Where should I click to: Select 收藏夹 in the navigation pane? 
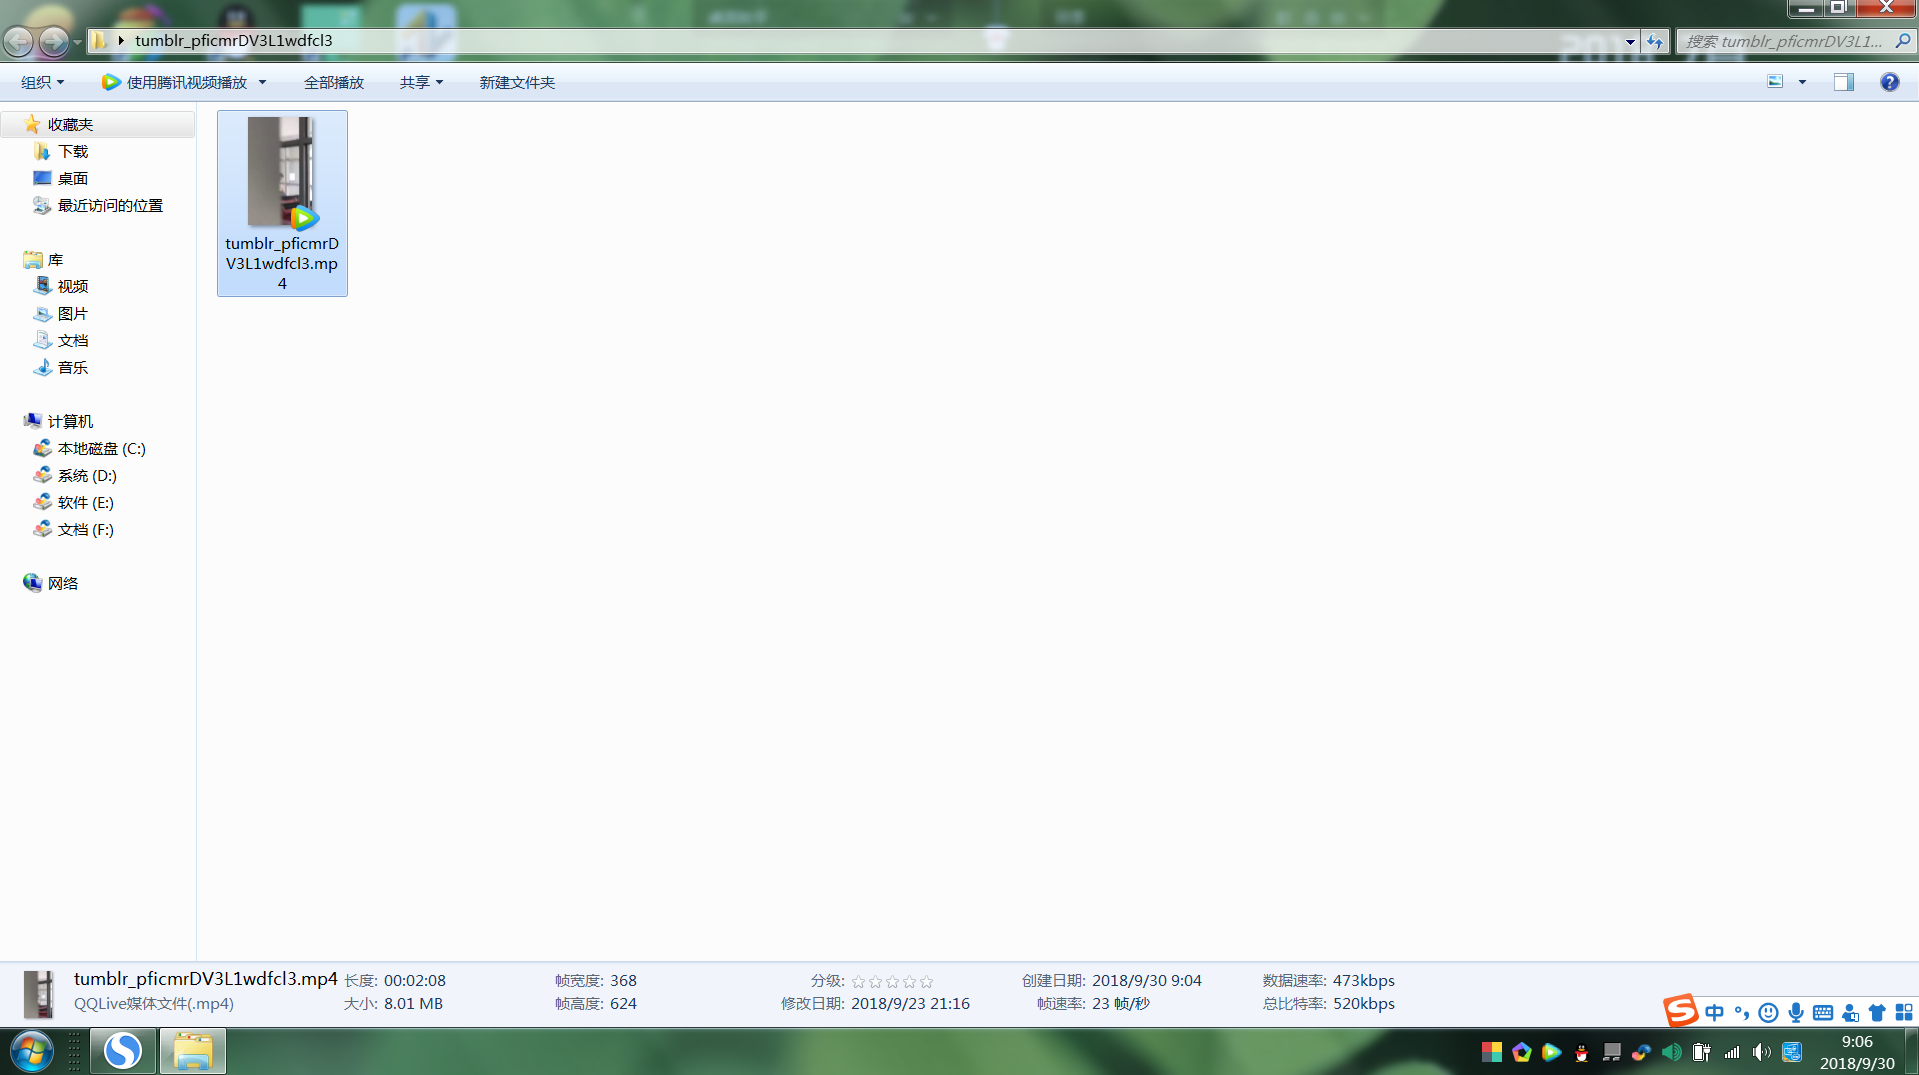(70, 124)
